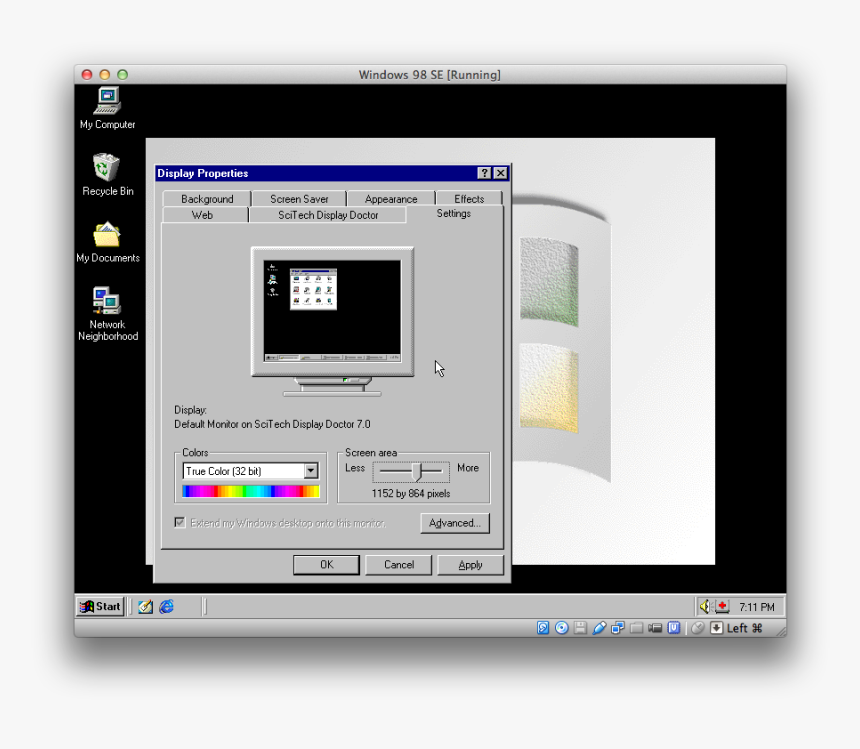Click the VirtualBox network adapter icon

click(618, 628)
